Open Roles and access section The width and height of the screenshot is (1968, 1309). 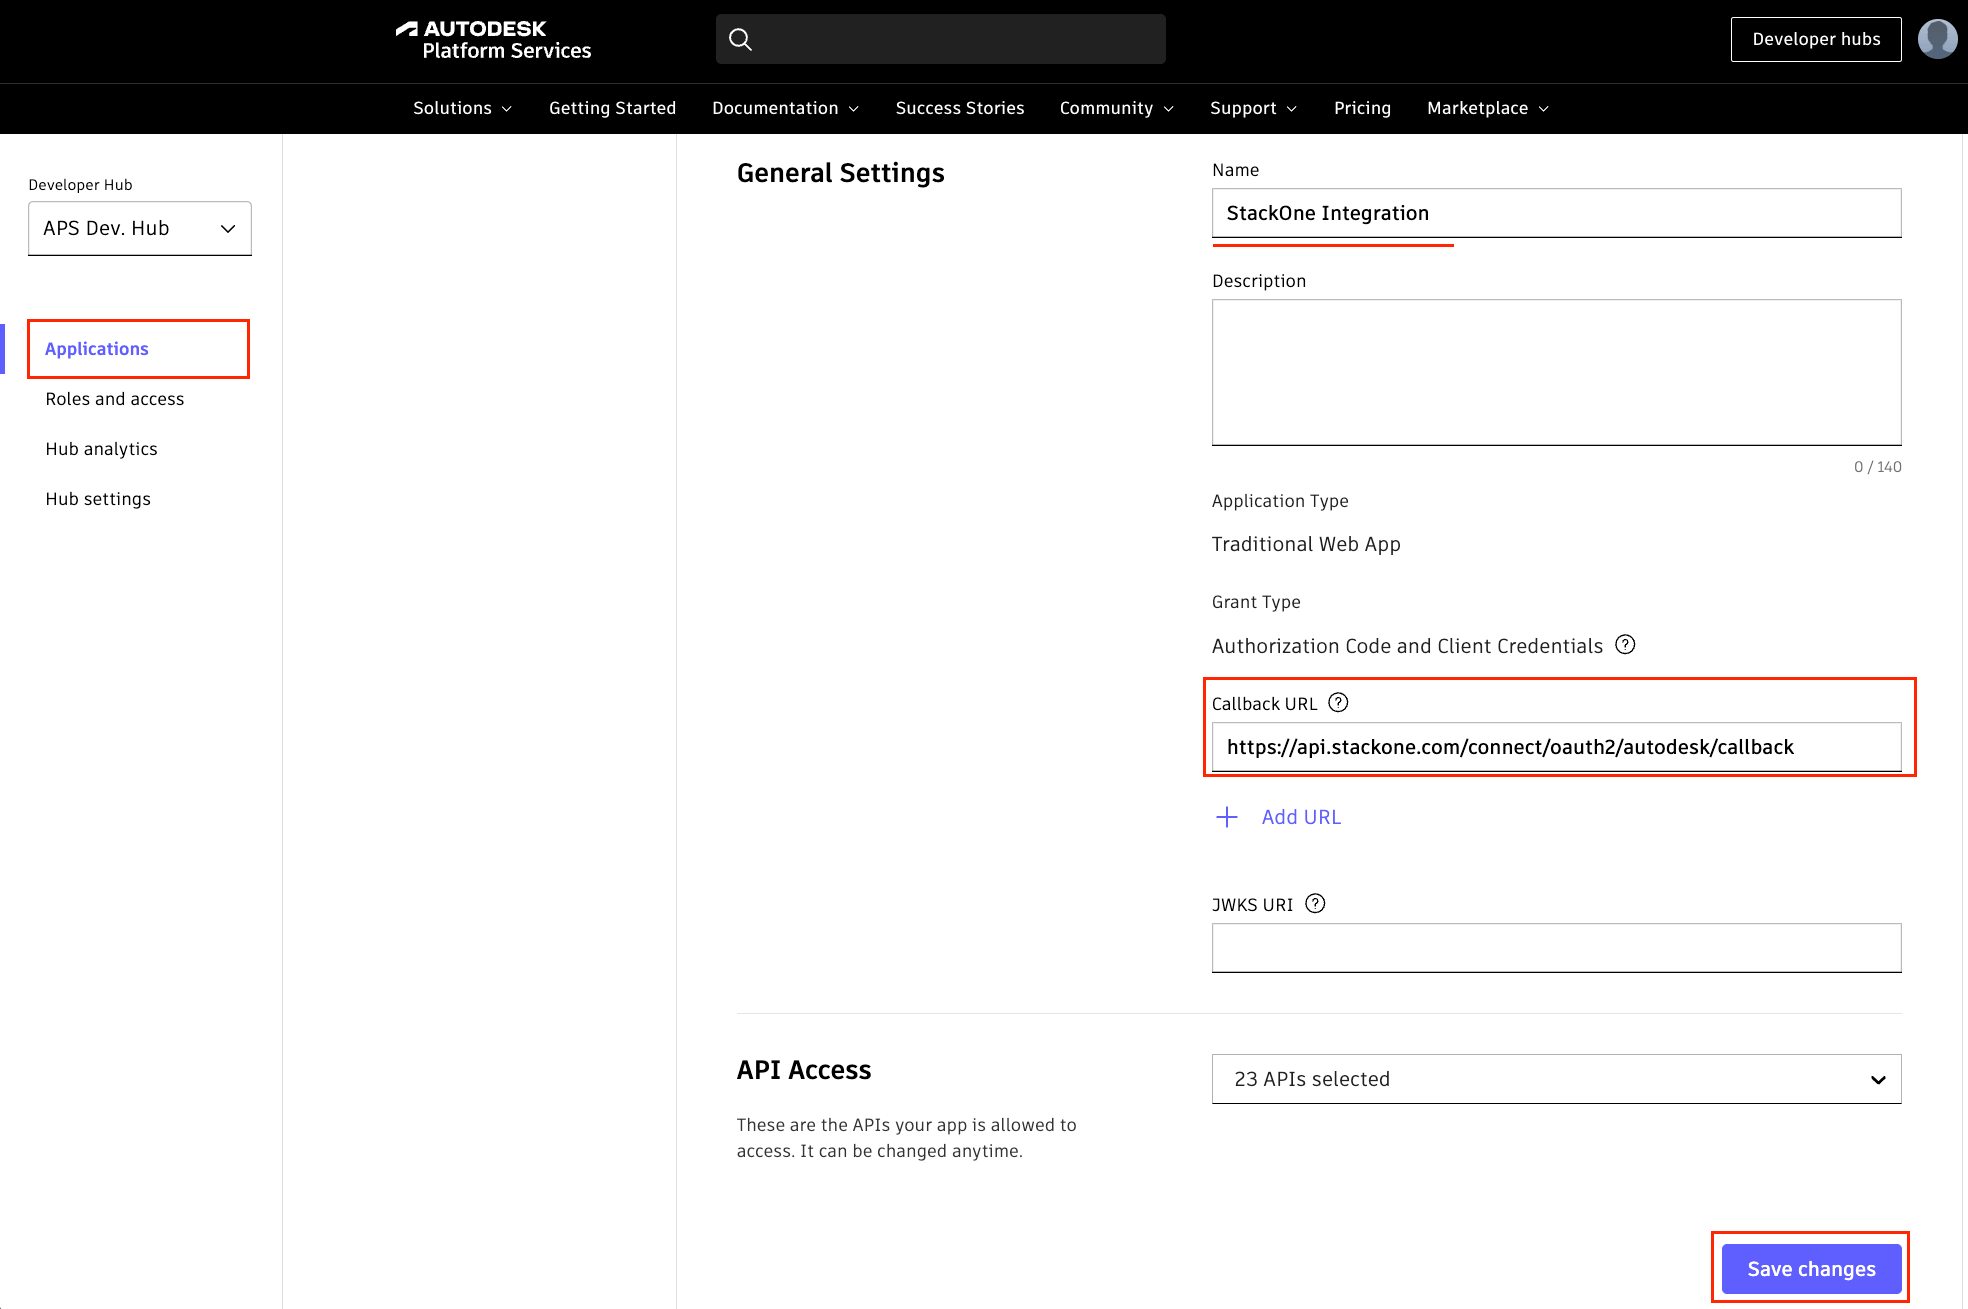click(115, 399)
